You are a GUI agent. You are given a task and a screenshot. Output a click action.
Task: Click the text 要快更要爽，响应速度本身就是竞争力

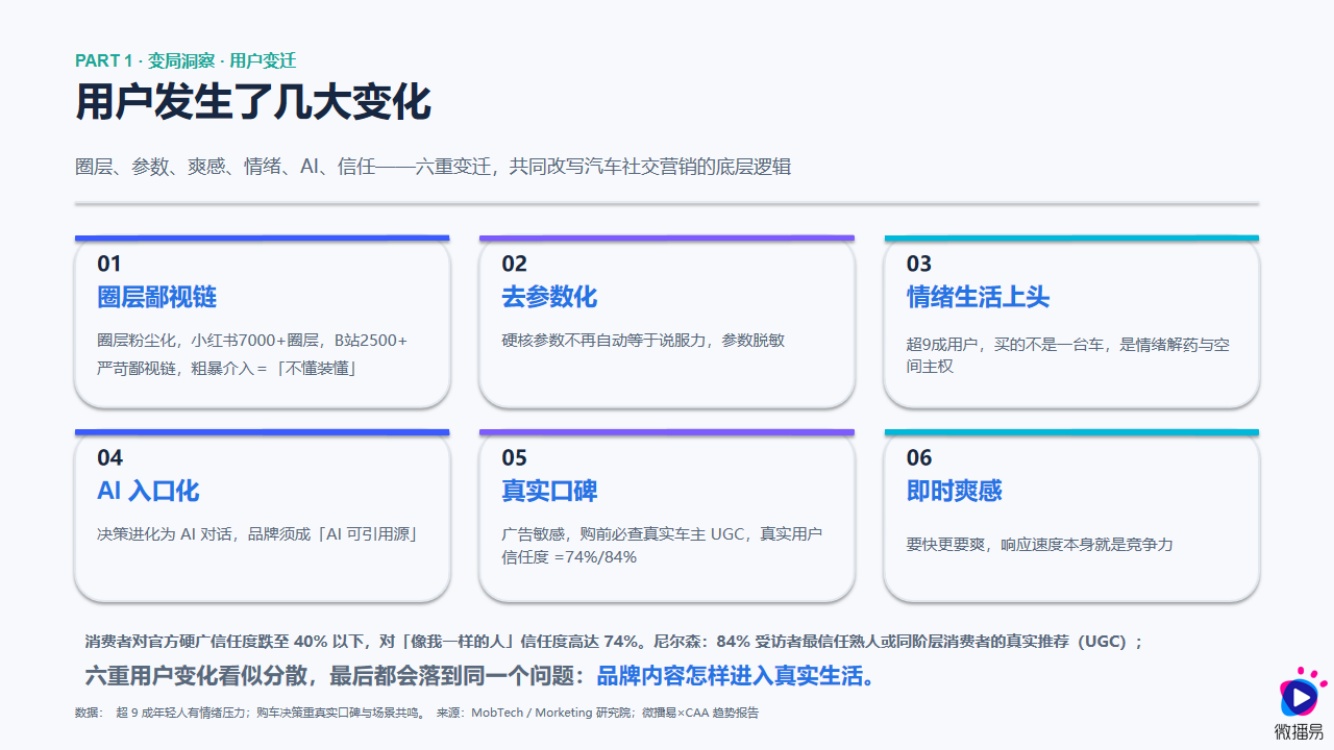click(x=1040, y=545)
